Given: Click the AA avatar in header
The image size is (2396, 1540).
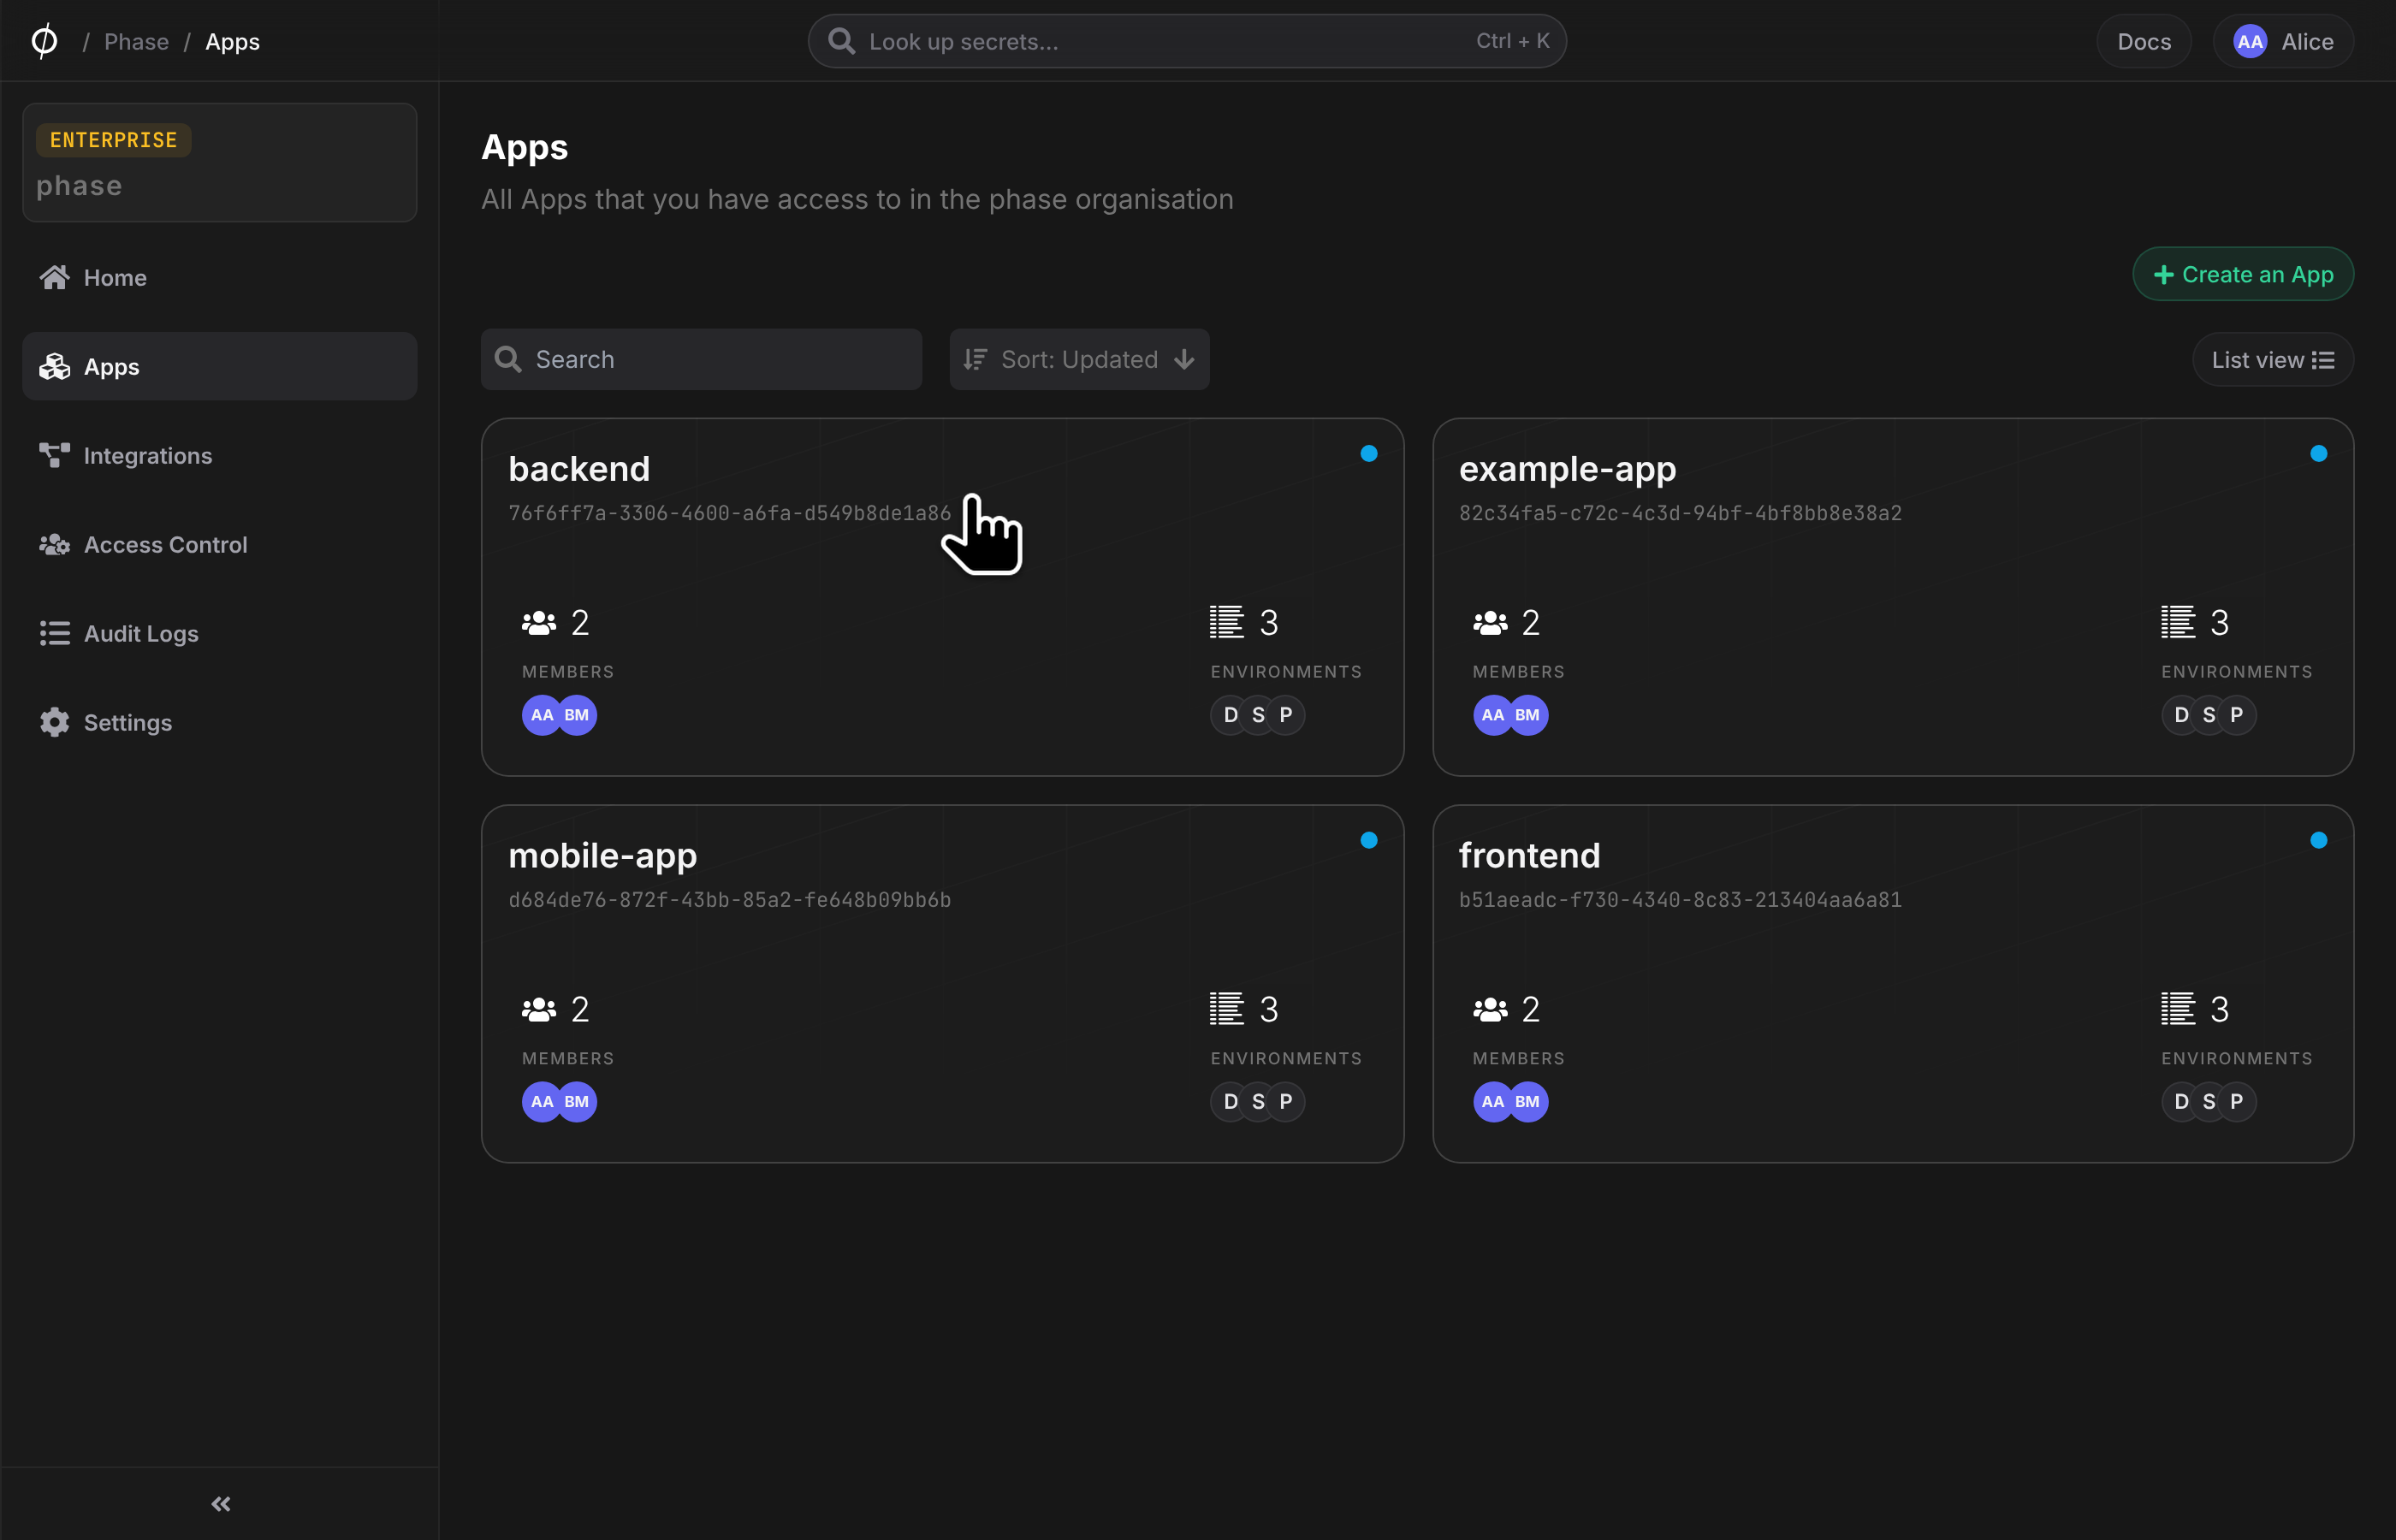Looking at the screenshot, I should (2250, 41).
